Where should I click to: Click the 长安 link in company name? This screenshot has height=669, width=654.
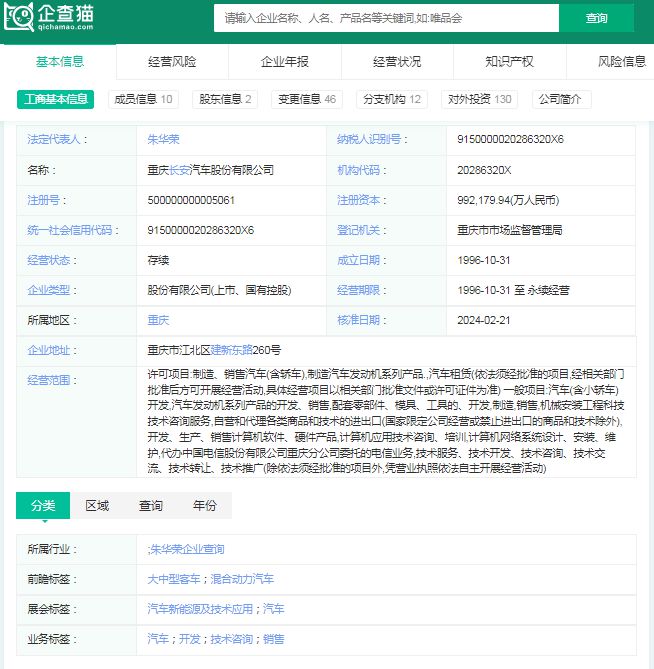(179, 170)
